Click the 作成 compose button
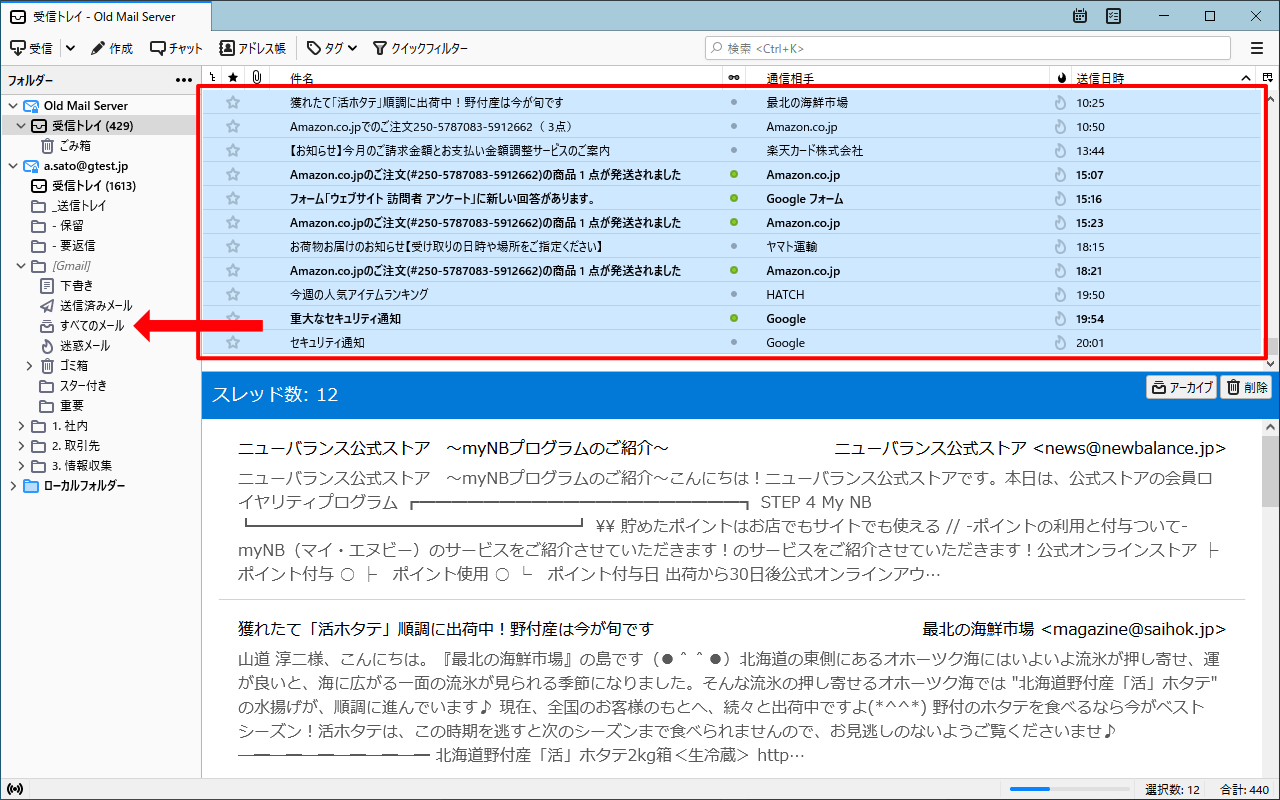Image resolution: width=1280 pixels, height=800 pixels. pos(111,48)
